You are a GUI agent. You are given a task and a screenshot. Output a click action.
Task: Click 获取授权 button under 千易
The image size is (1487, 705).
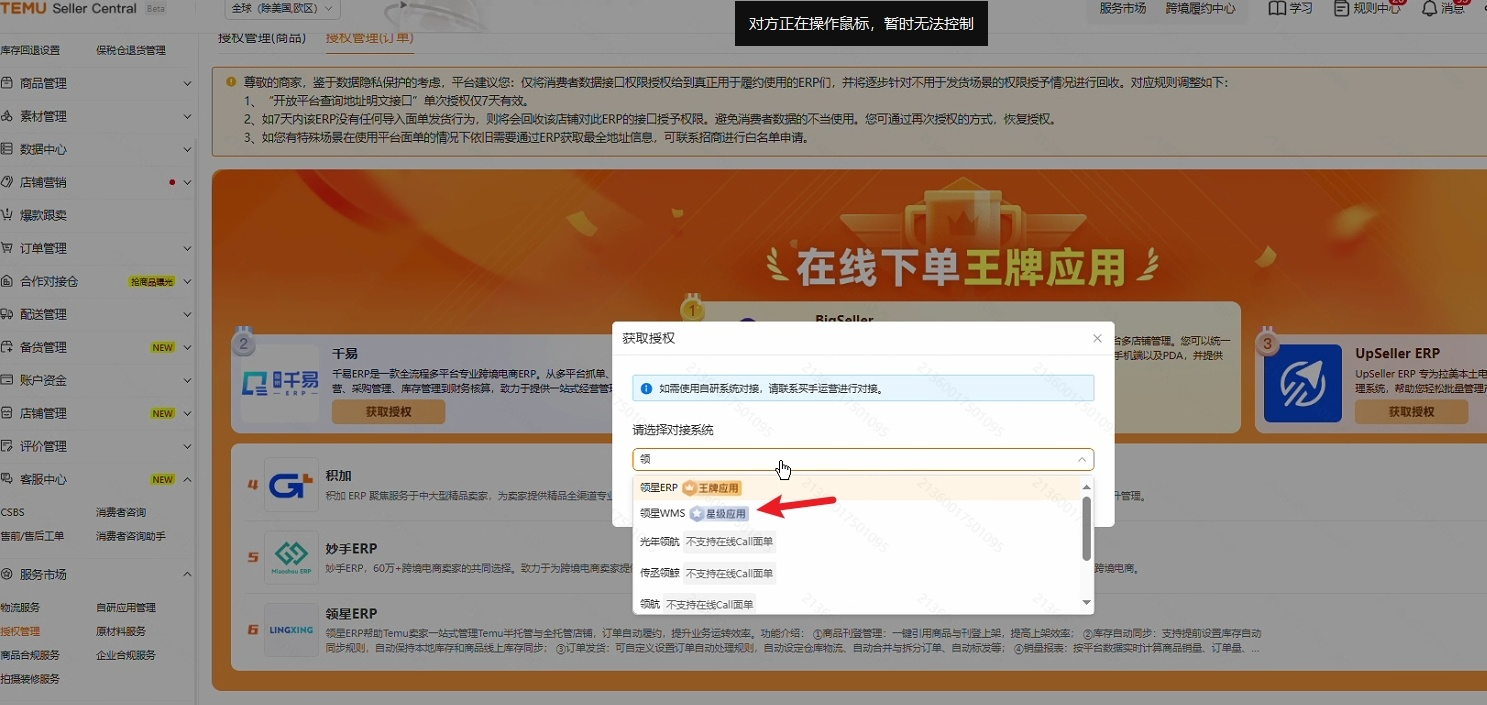tap(388, 411)
